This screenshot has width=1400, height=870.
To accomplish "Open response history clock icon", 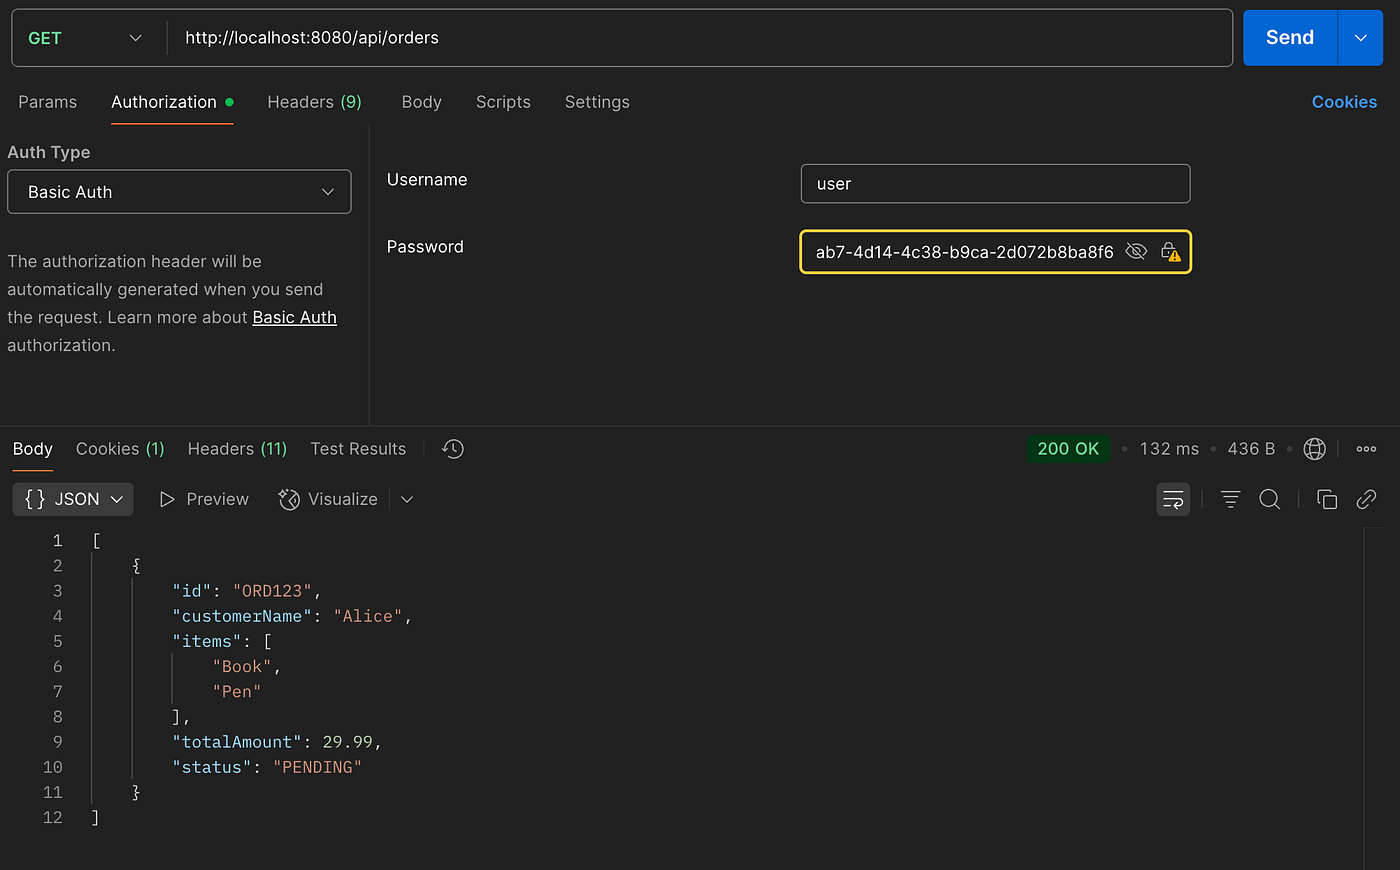I will (x=453, y=449).
